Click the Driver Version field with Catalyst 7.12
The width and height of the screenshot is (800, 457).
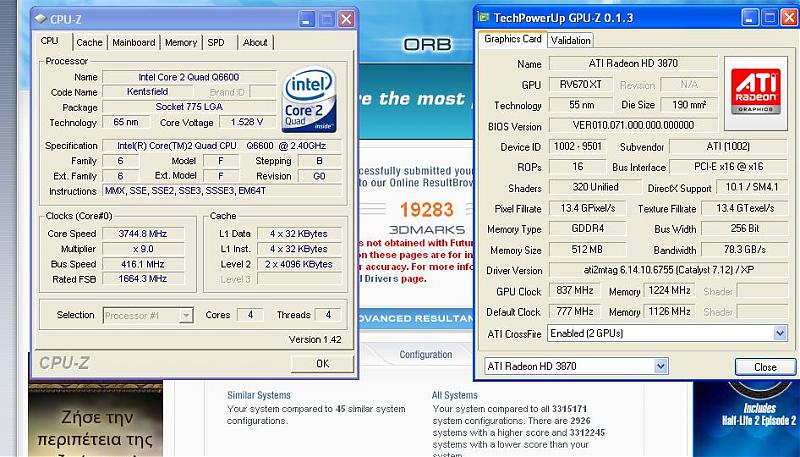point(668,270)
